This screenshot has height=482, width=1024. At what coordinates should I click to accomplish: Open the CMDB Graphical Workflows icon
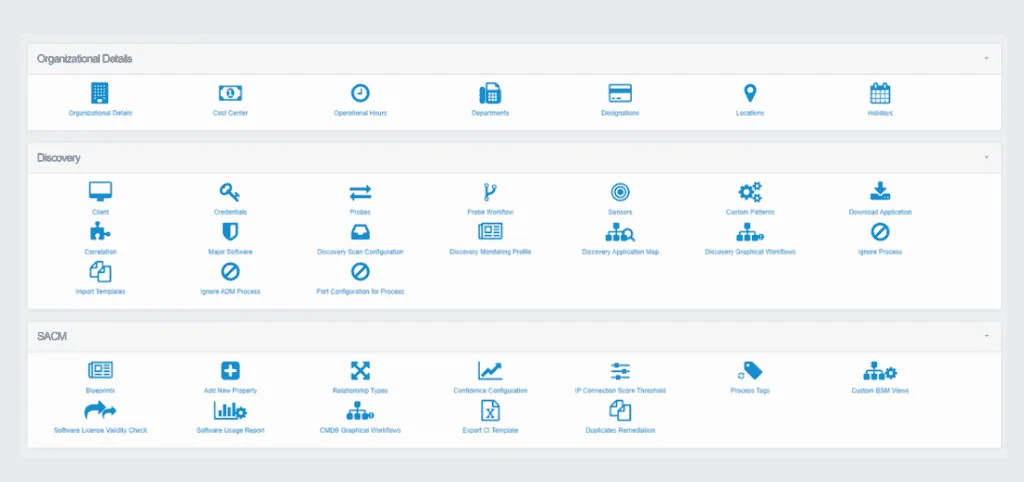(x=360, y=410)
